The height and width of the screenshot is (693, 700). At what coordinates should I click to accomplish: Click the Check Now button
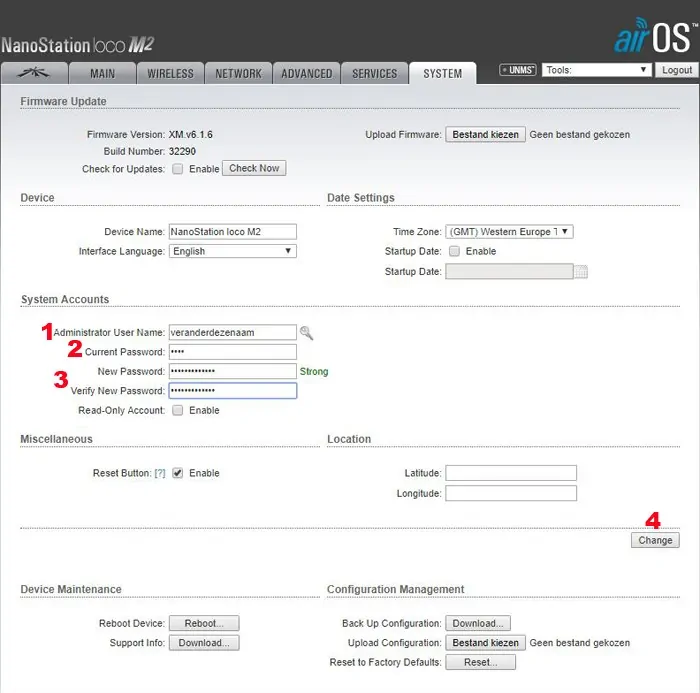coord(254,168)
